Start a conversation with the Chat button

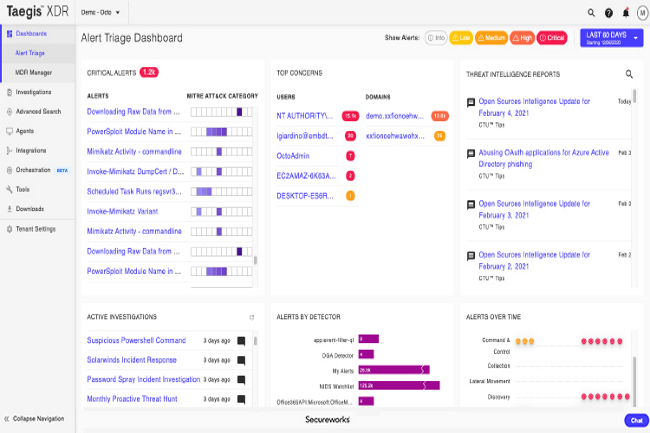636,420
